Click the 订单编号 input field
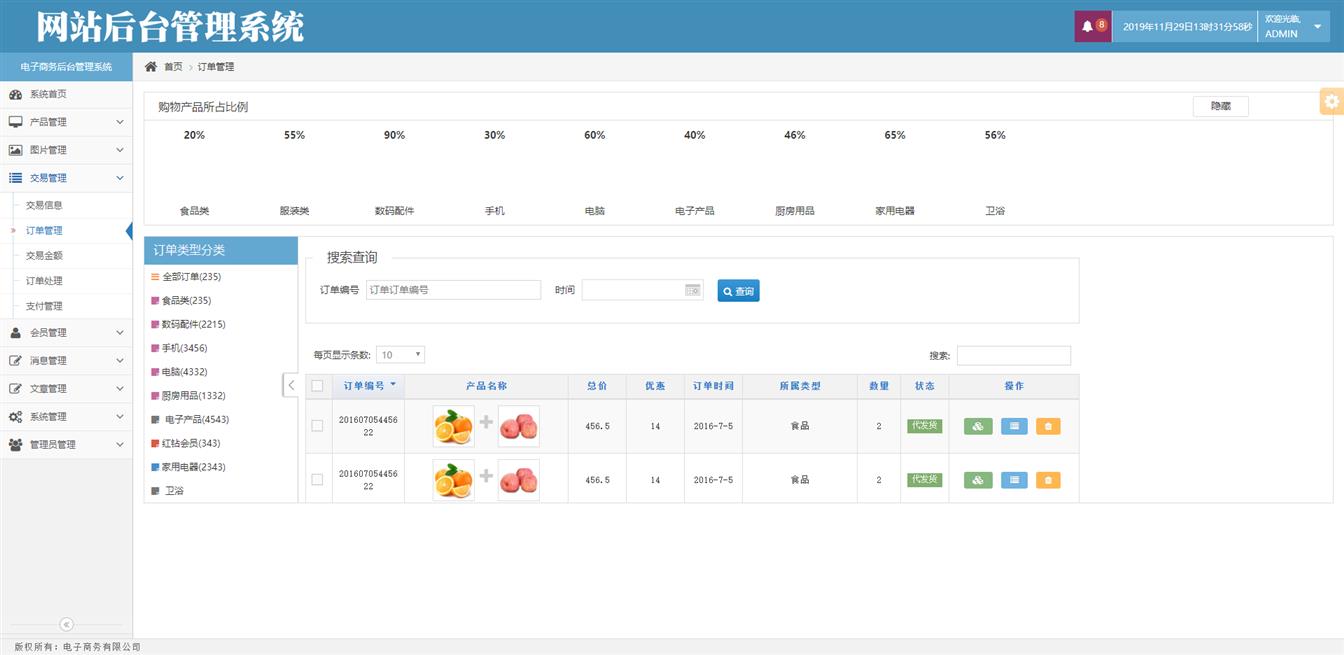This screenshot has width=1344, height=655. [453, 290]
